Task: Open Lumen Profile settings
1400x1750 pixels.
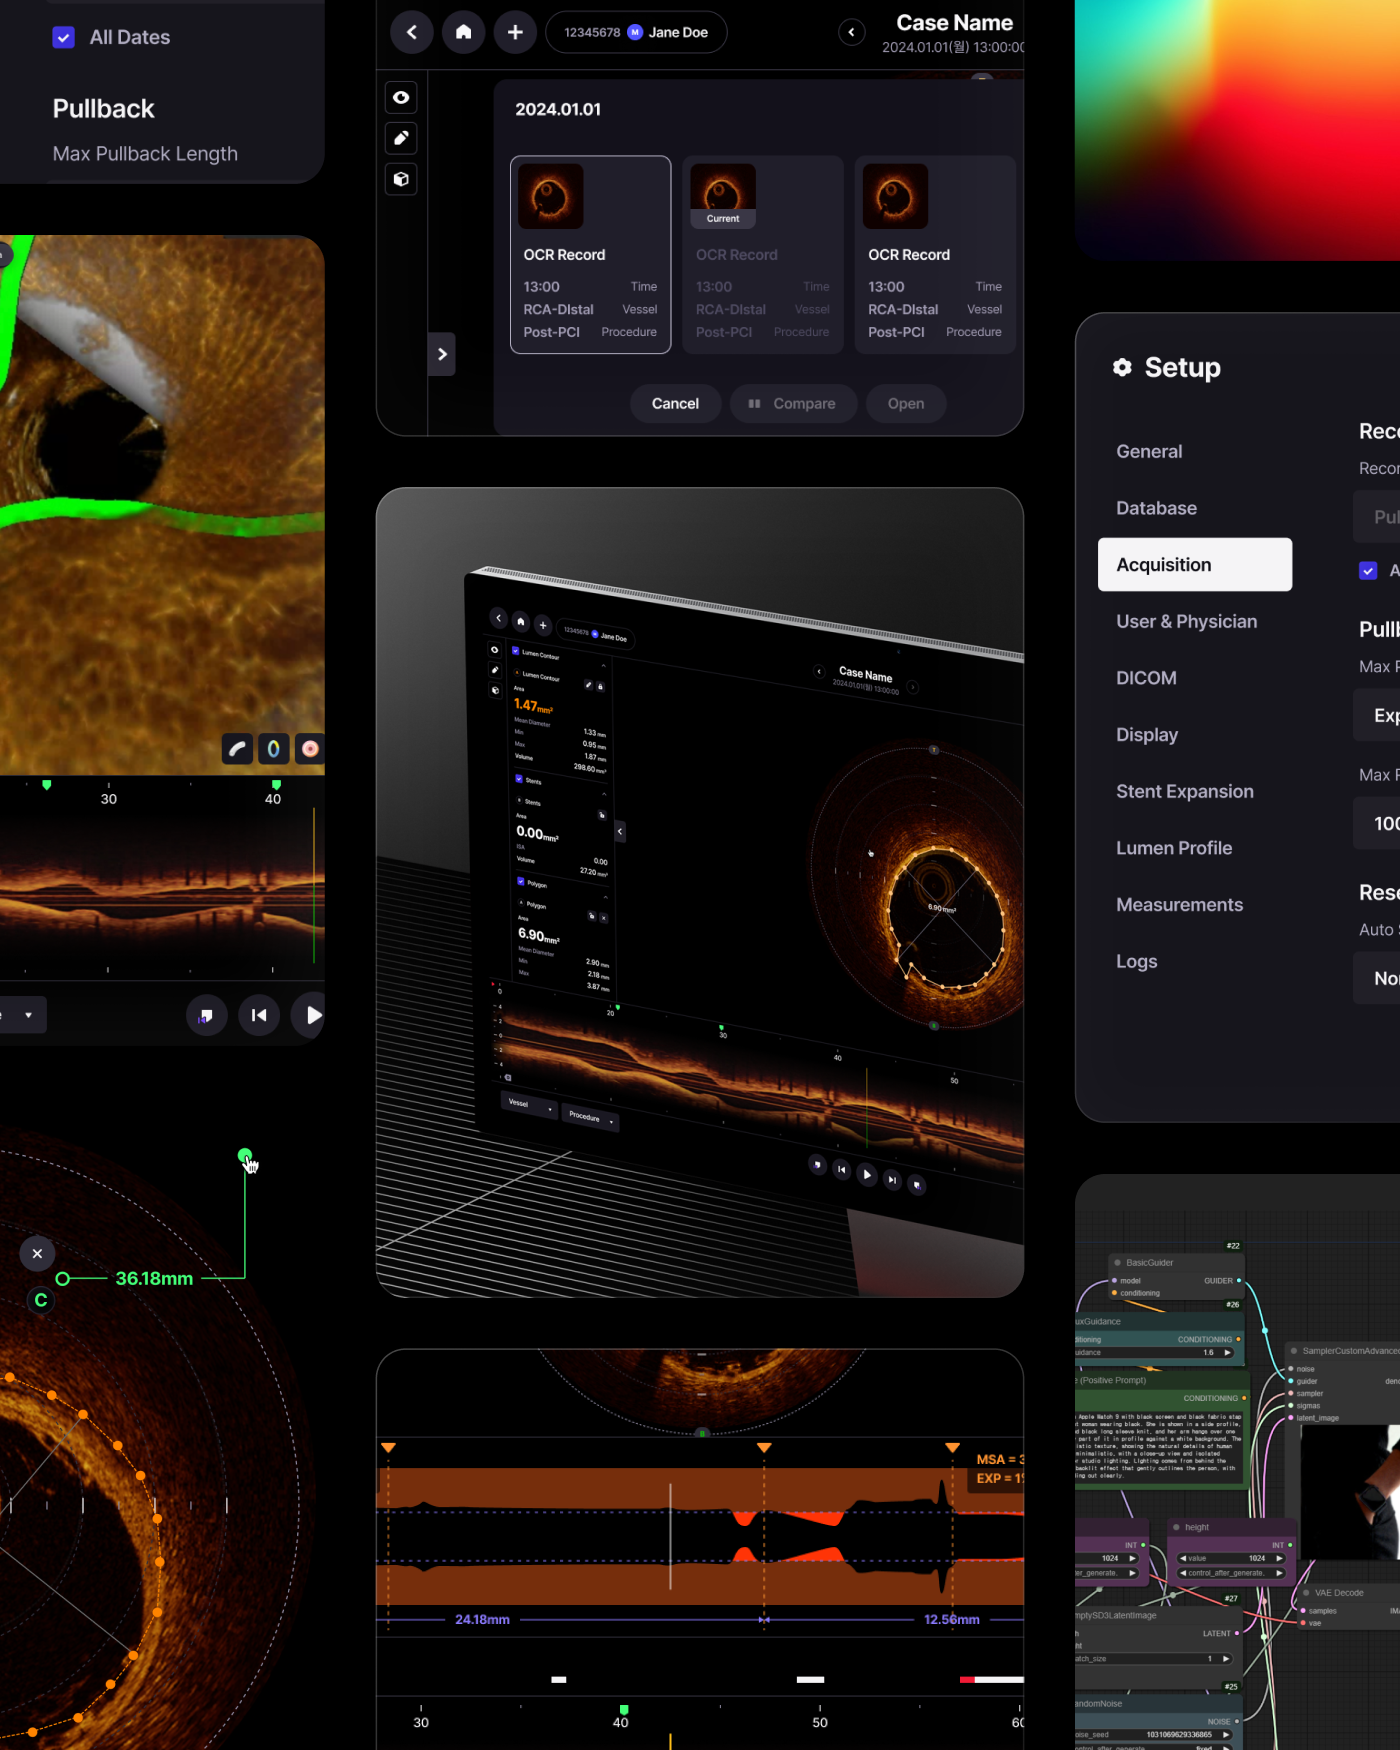Action: tap(1174, 848)
